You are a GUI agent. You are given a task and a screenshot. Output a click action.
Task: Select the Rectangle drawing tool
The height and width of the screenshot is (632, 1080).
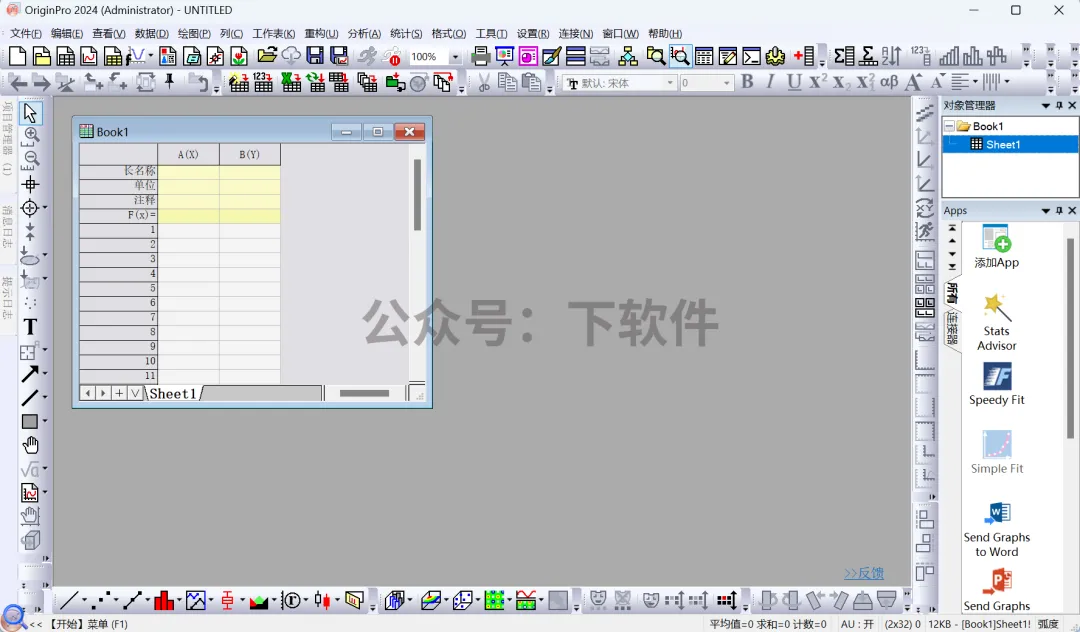(x=30, y=421)
